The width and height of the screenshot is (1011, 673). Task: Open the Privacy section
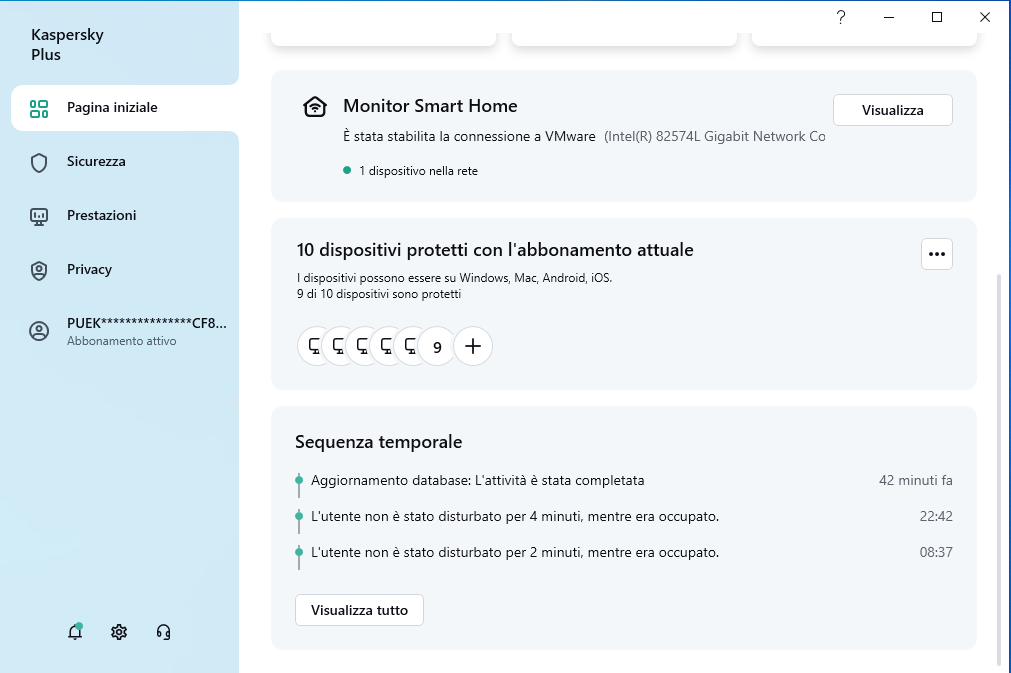(125, 269)
